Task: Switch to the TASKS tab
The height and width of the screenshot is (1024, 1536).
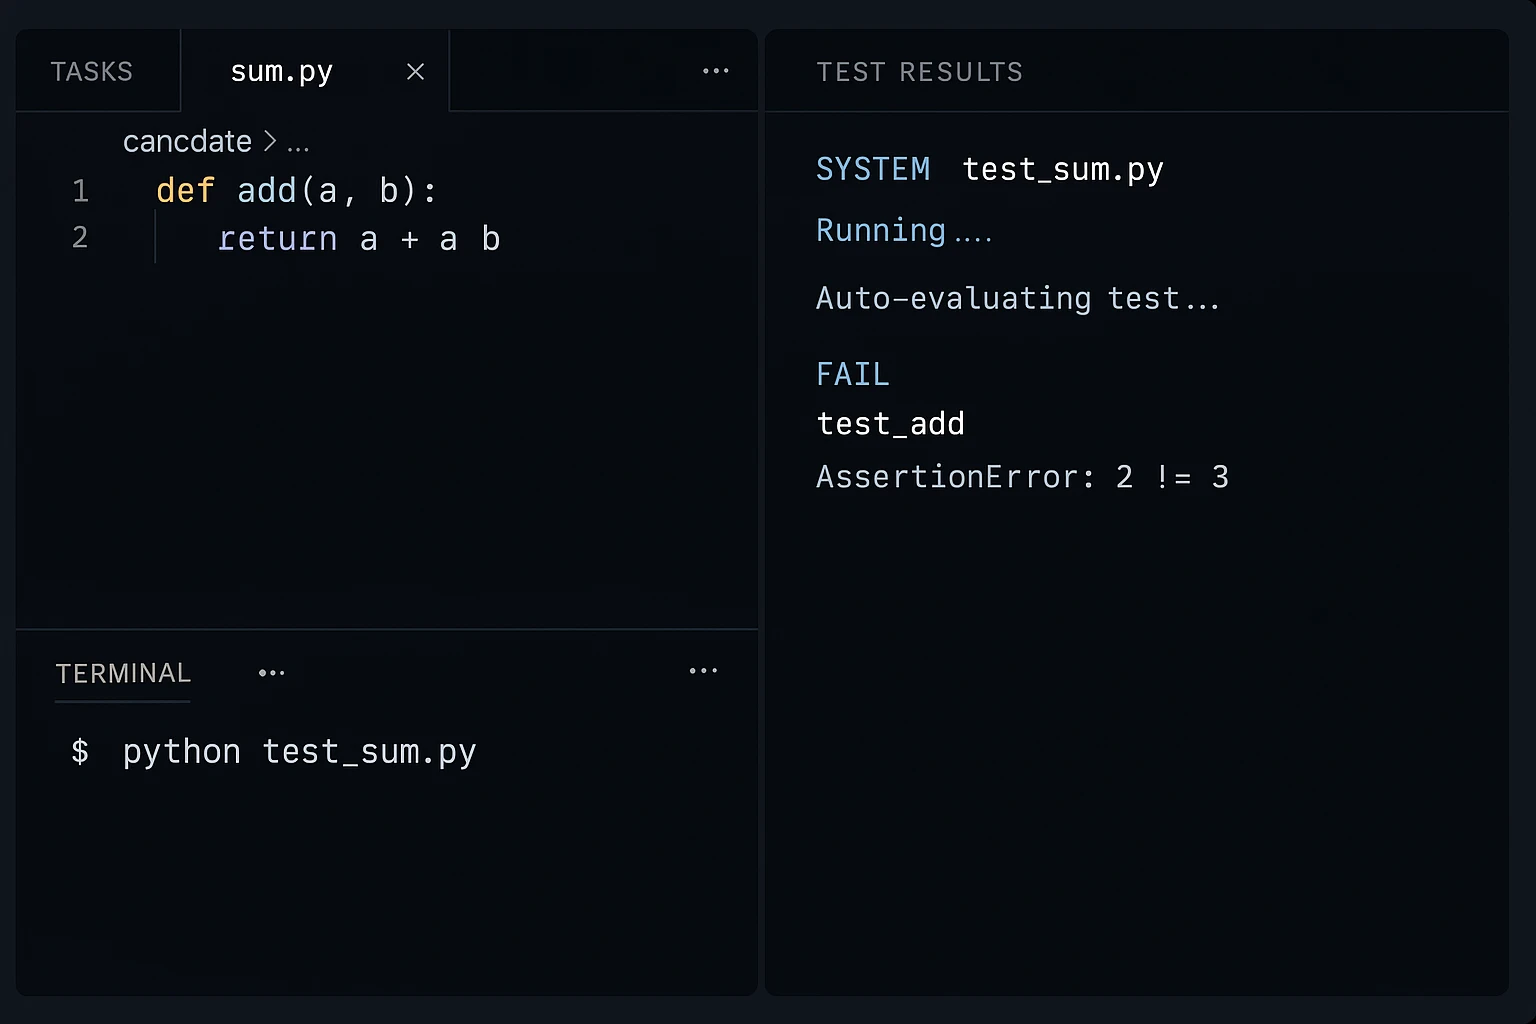Action: (x=91, y=72)
